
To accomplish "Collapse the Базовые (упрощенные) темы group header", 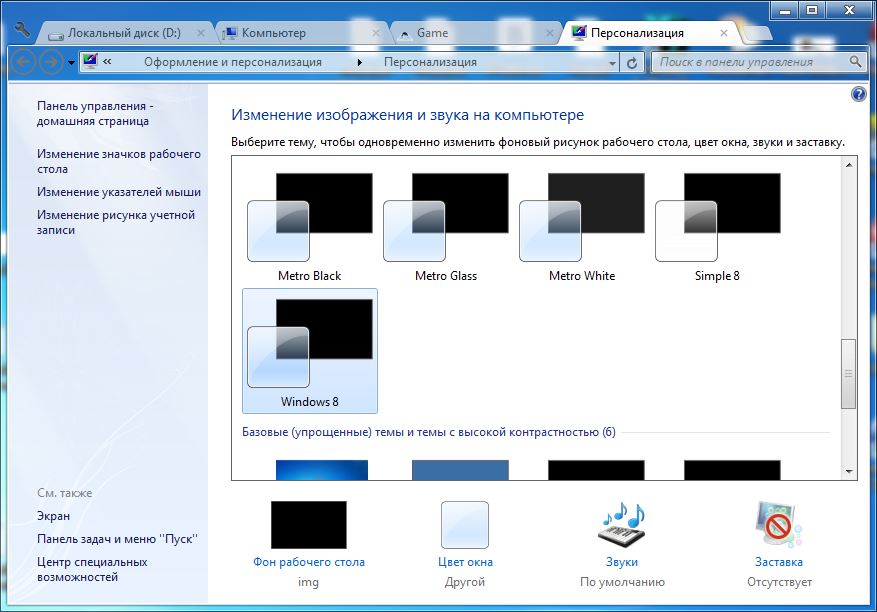I will [428, 432].
